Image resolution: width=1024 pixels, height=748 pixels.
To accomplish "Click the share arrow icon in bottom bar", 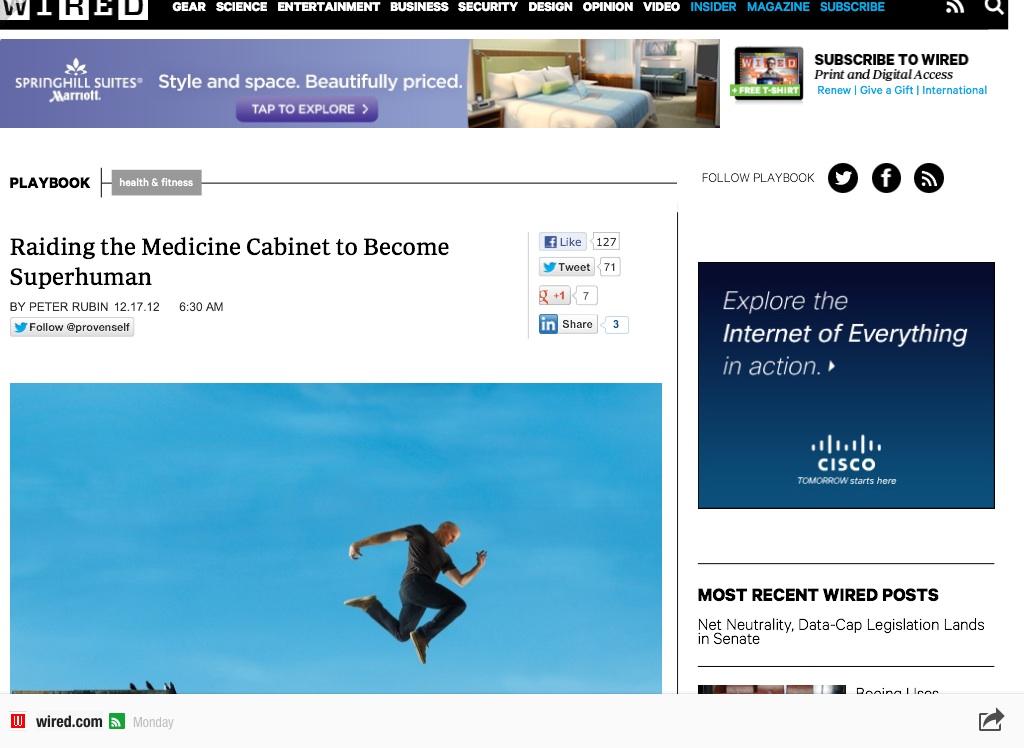I will (x=991, y=720).
